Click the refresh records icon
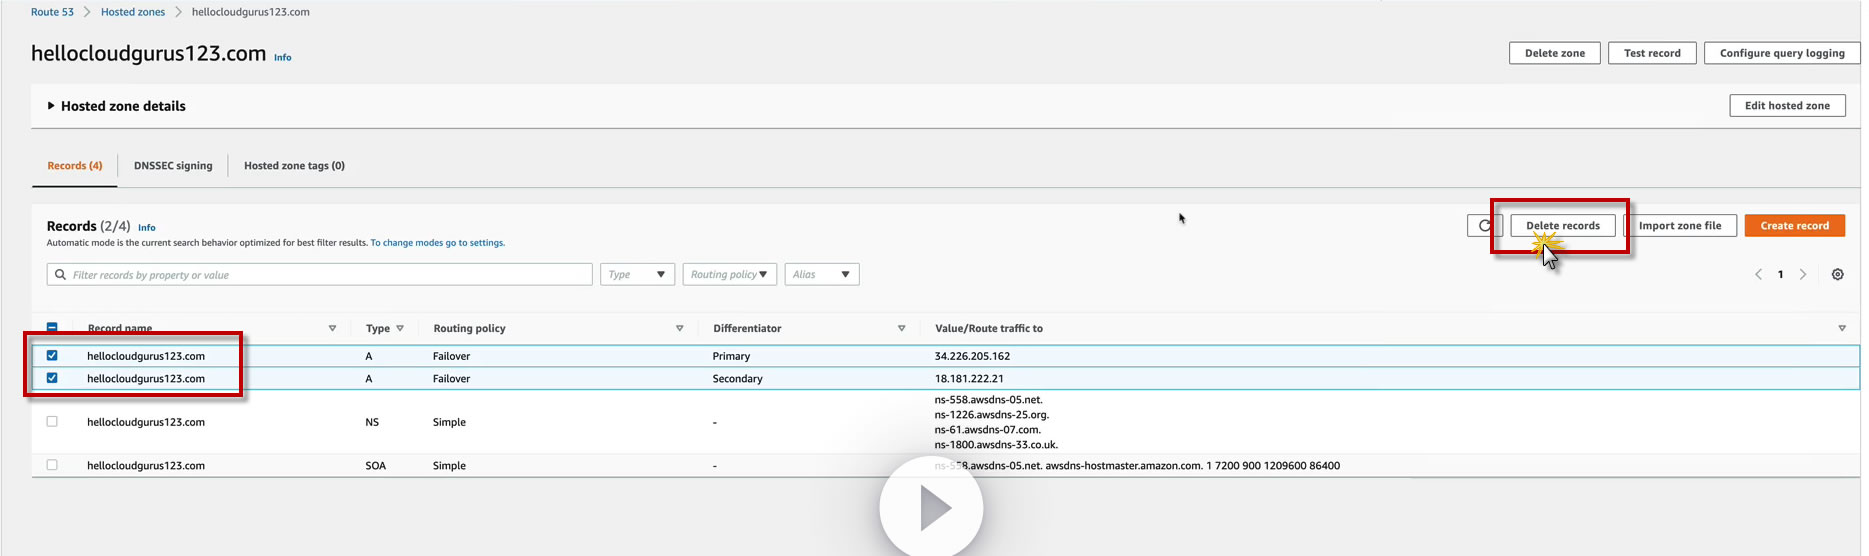 click(1484, 226)
